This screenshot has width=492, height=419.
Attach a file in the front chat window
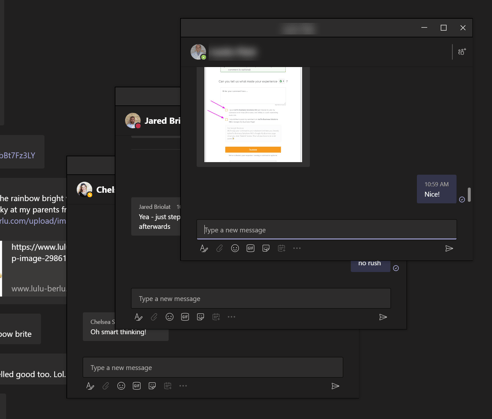pyautogui.click(x=219, y=248)
